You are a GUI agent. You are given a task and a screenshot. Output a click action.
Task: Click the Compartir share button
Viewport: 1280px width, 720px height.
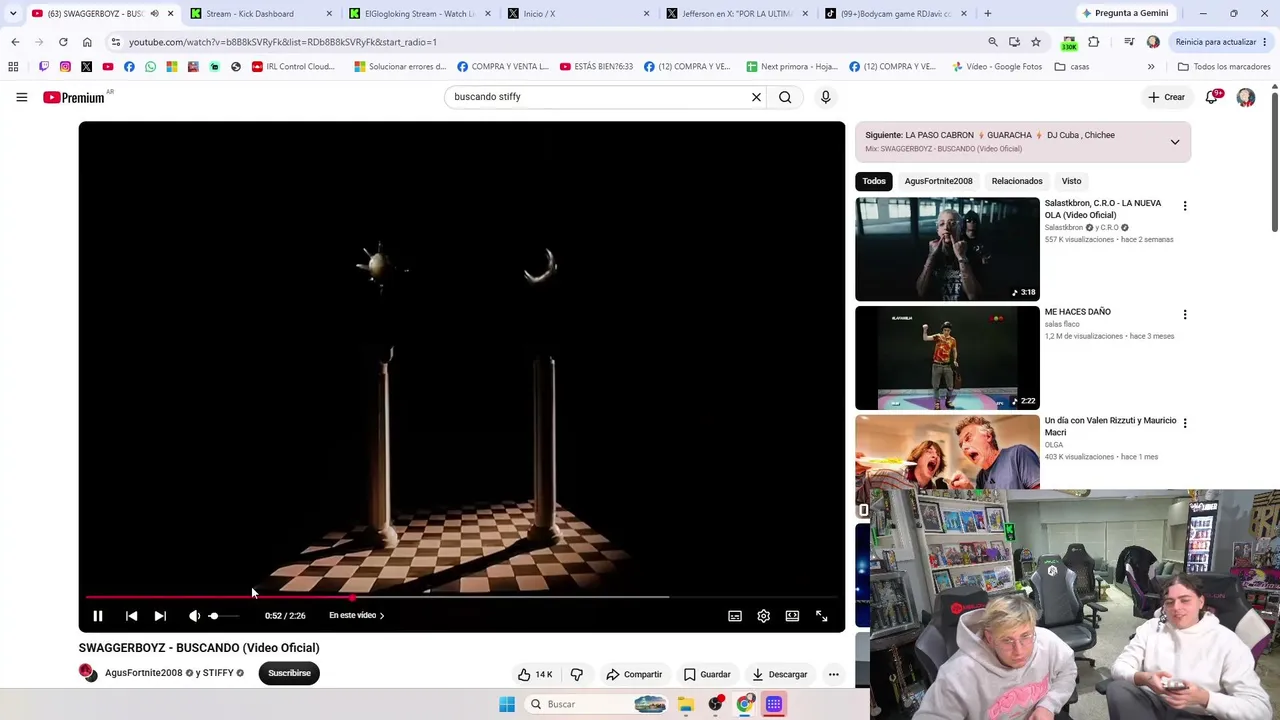tap(634, 674)
